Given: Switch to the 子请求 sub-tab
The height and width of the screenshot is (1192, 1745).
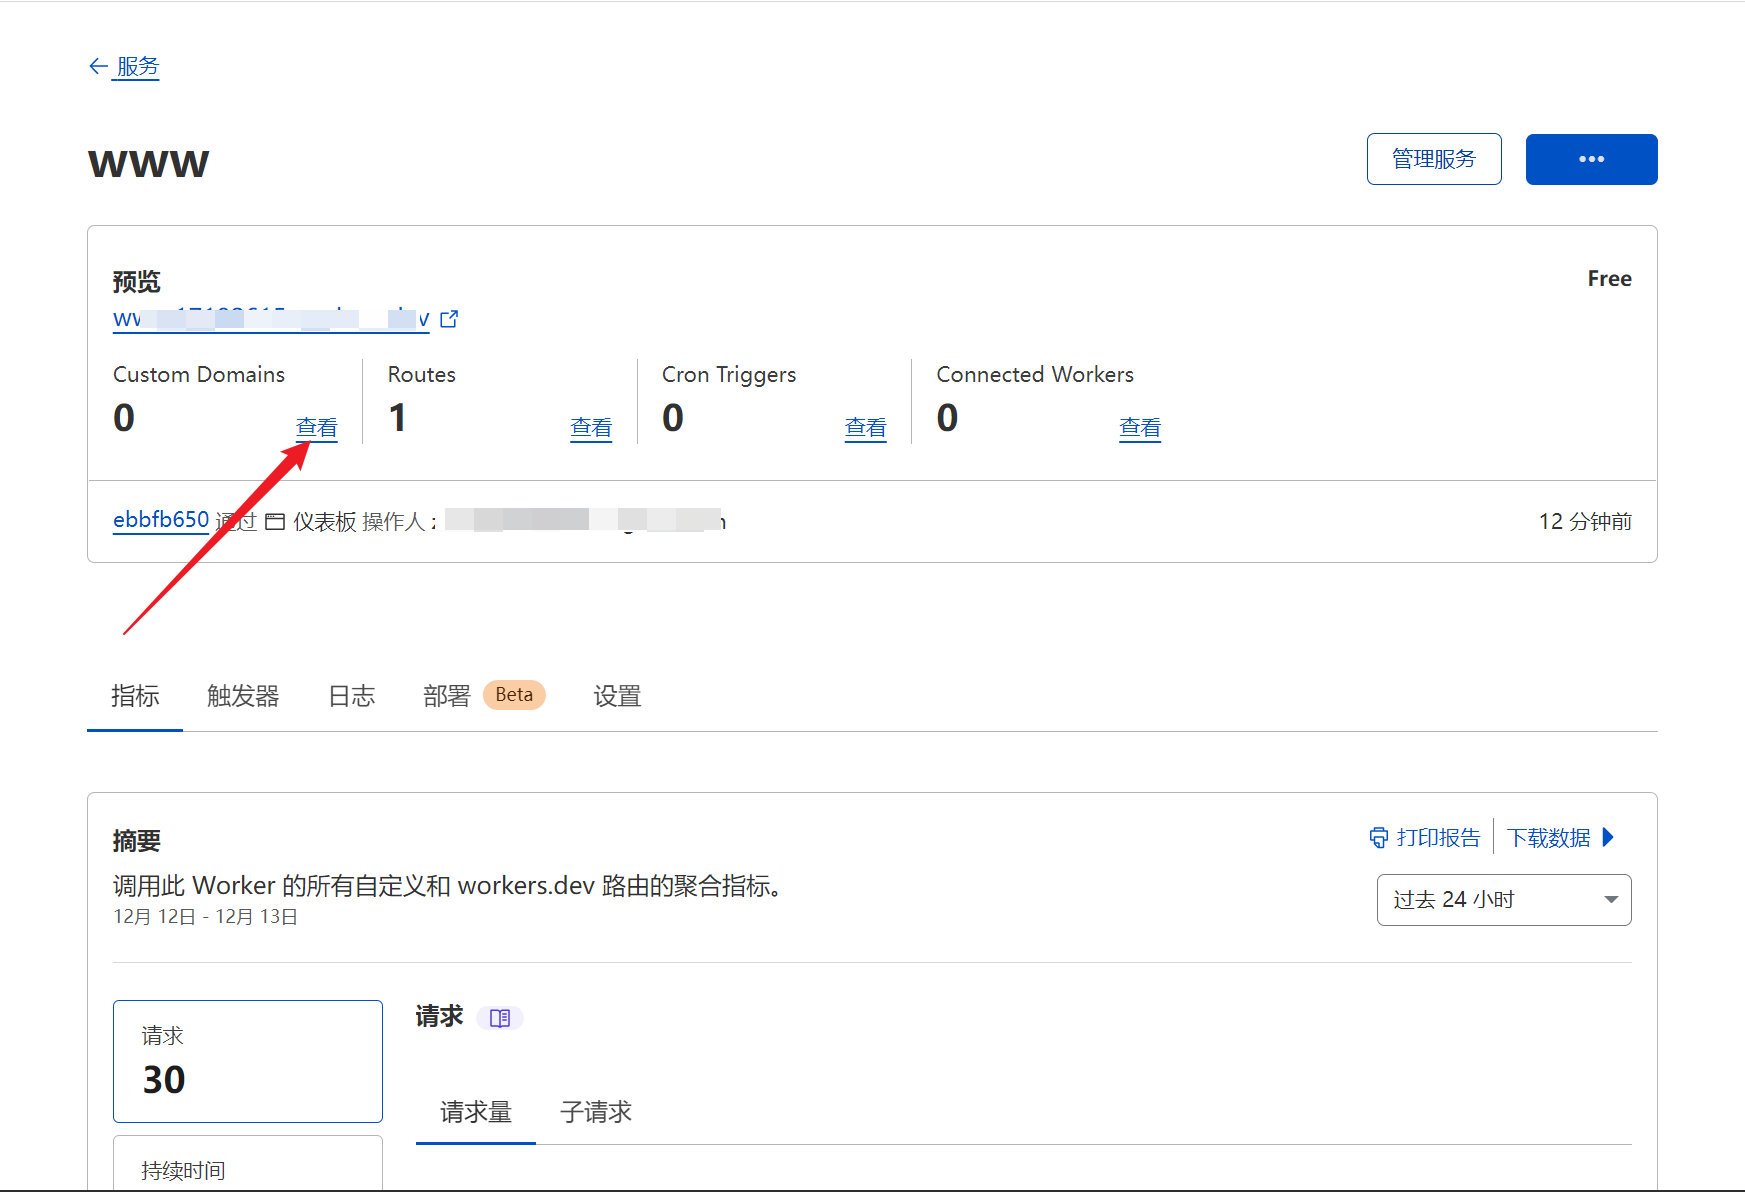Looking at the screenshot, I should pyautogui.click(x=596, y=1112).
